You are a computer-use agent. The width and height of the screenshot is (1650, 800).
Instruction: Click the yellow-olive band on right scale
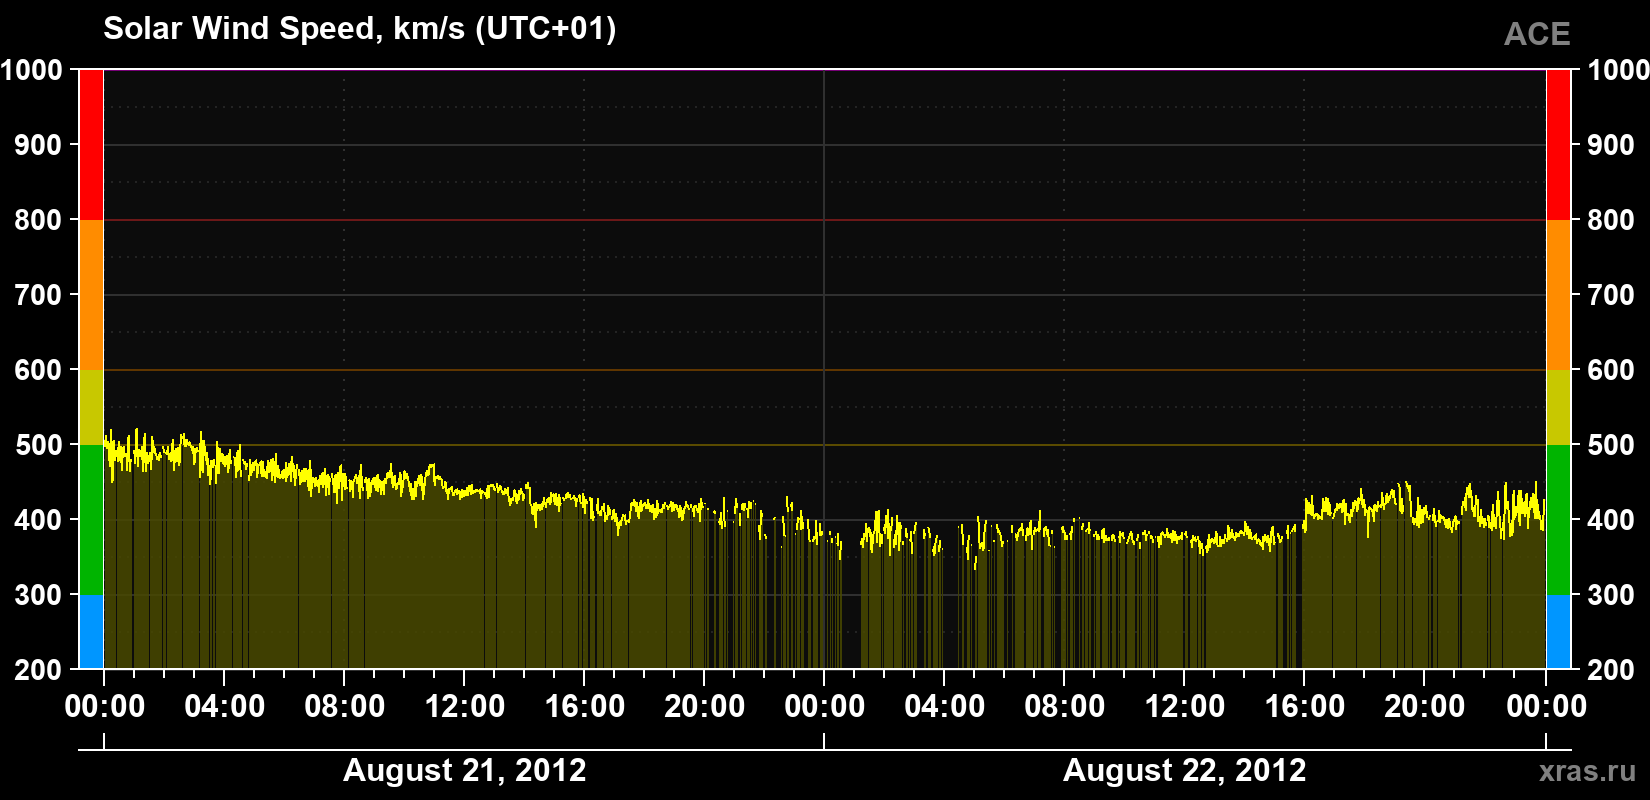1558,407
